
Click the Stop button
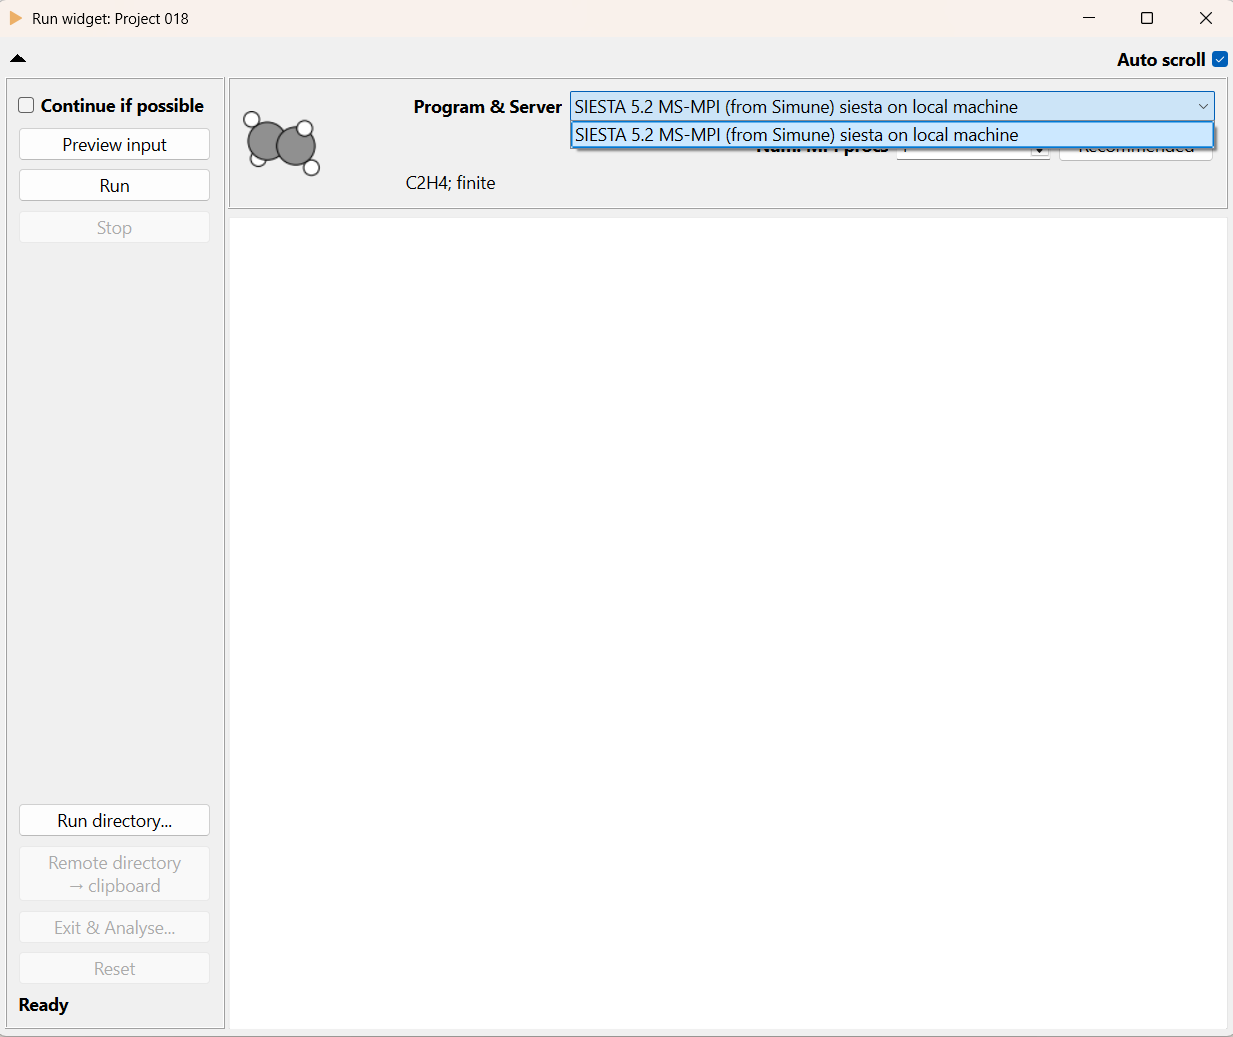114,227
